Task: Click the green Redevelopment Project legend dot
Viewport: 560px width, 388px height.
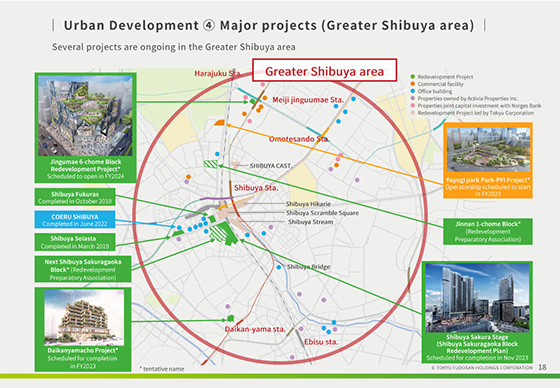Action: pos(413,76)
